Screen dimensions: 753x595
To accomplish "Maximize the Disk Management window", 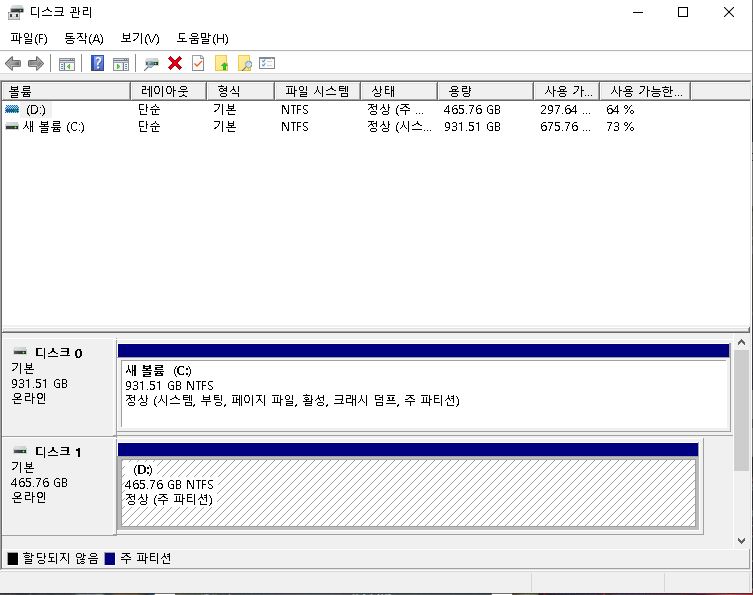I will pyautogui.click(x=683, y=12).
